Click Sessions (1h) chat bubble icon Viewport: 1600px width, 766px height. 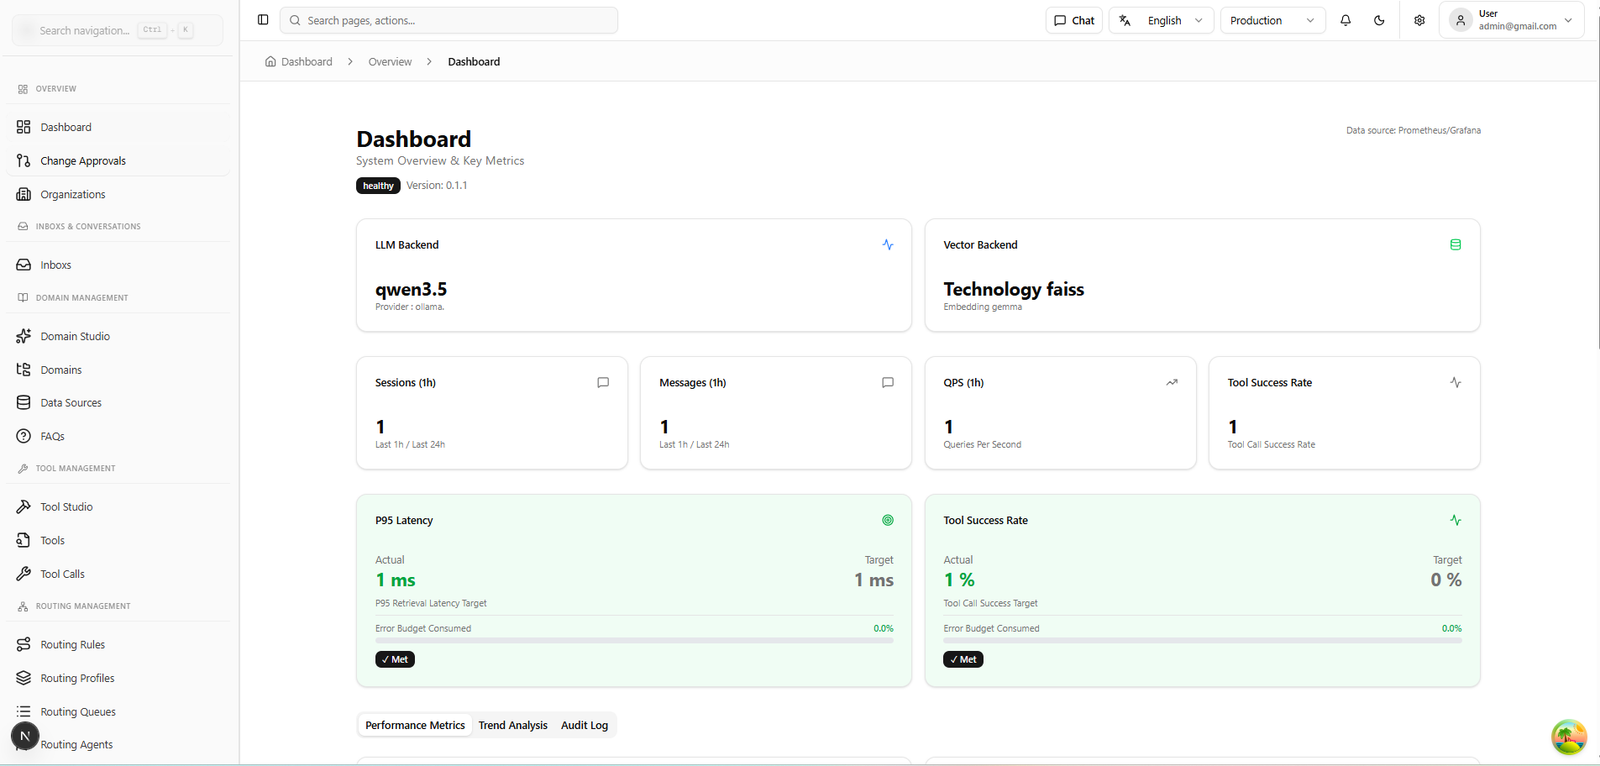[603, 382]
